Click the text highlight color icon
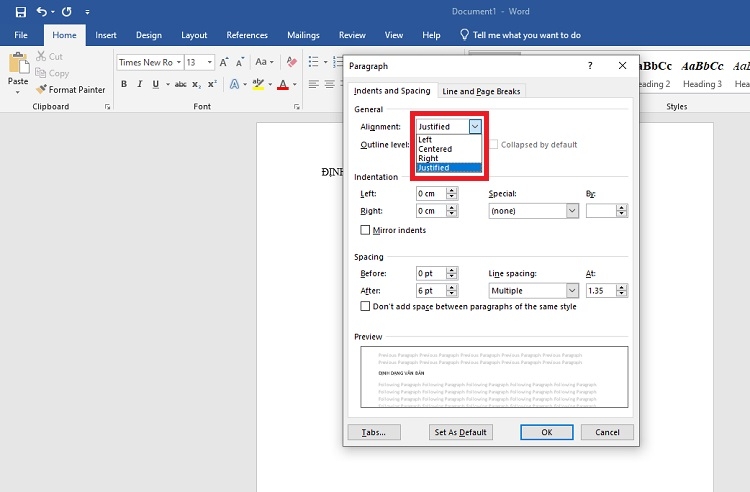This screenshot has height=492, width=750. 258,84
